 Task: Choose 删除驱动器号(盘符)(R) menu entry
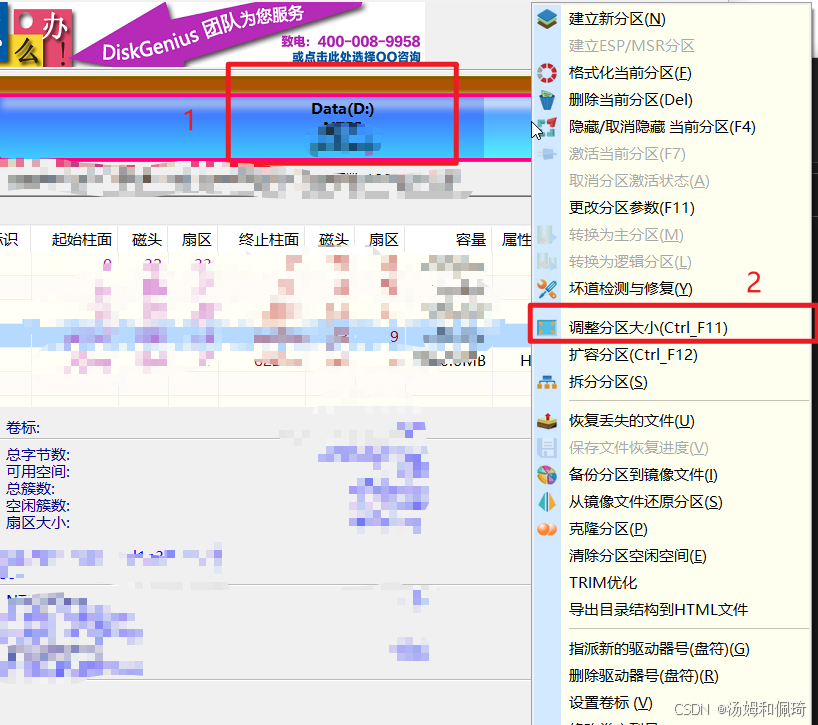(x=644, y=676)
